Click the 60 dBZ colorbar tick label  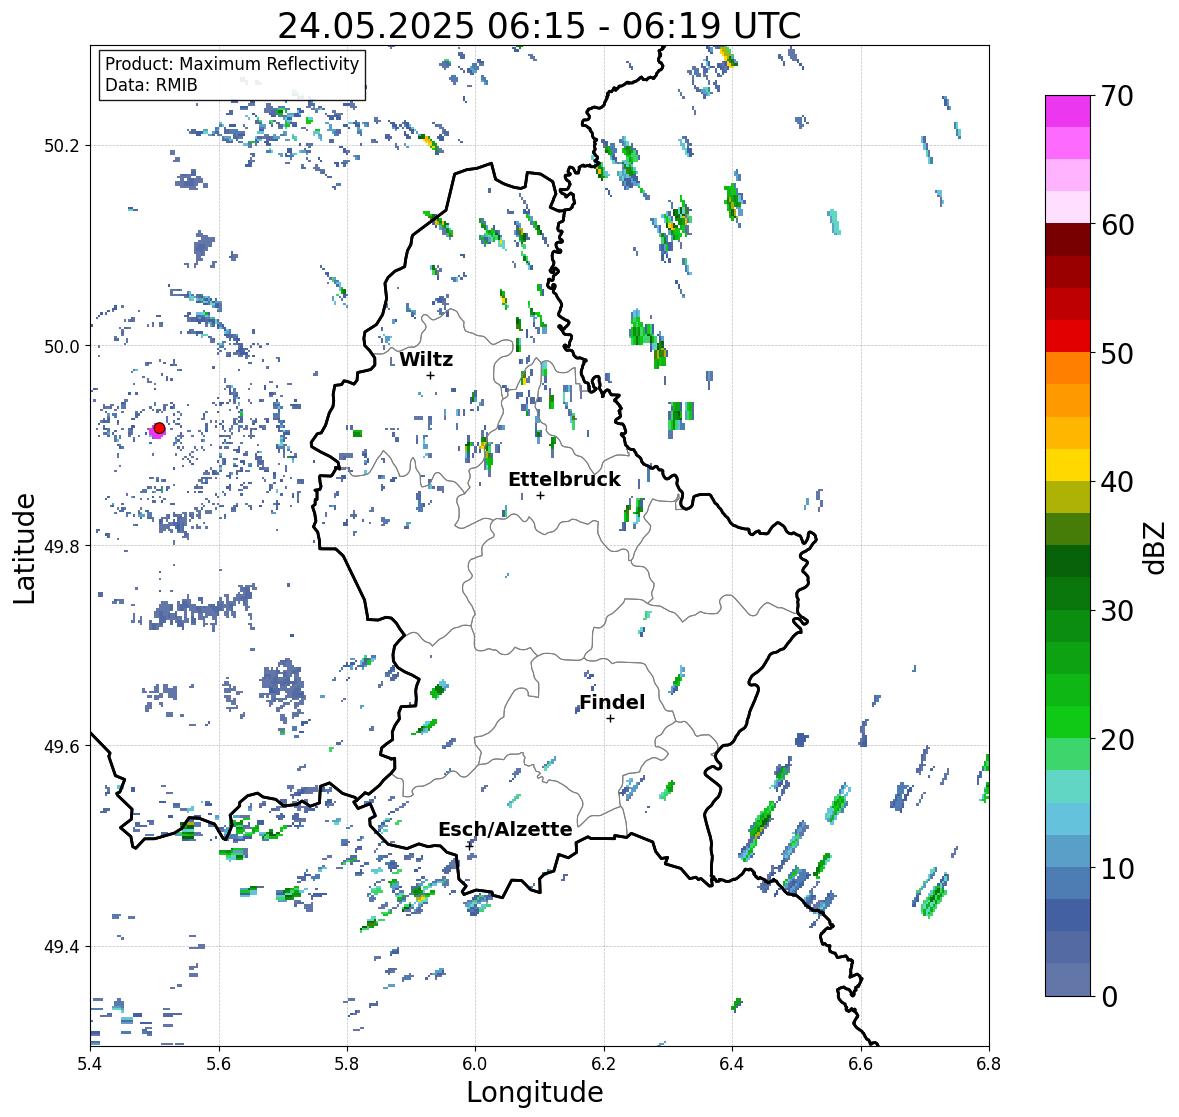click(x=1117, y=225)
